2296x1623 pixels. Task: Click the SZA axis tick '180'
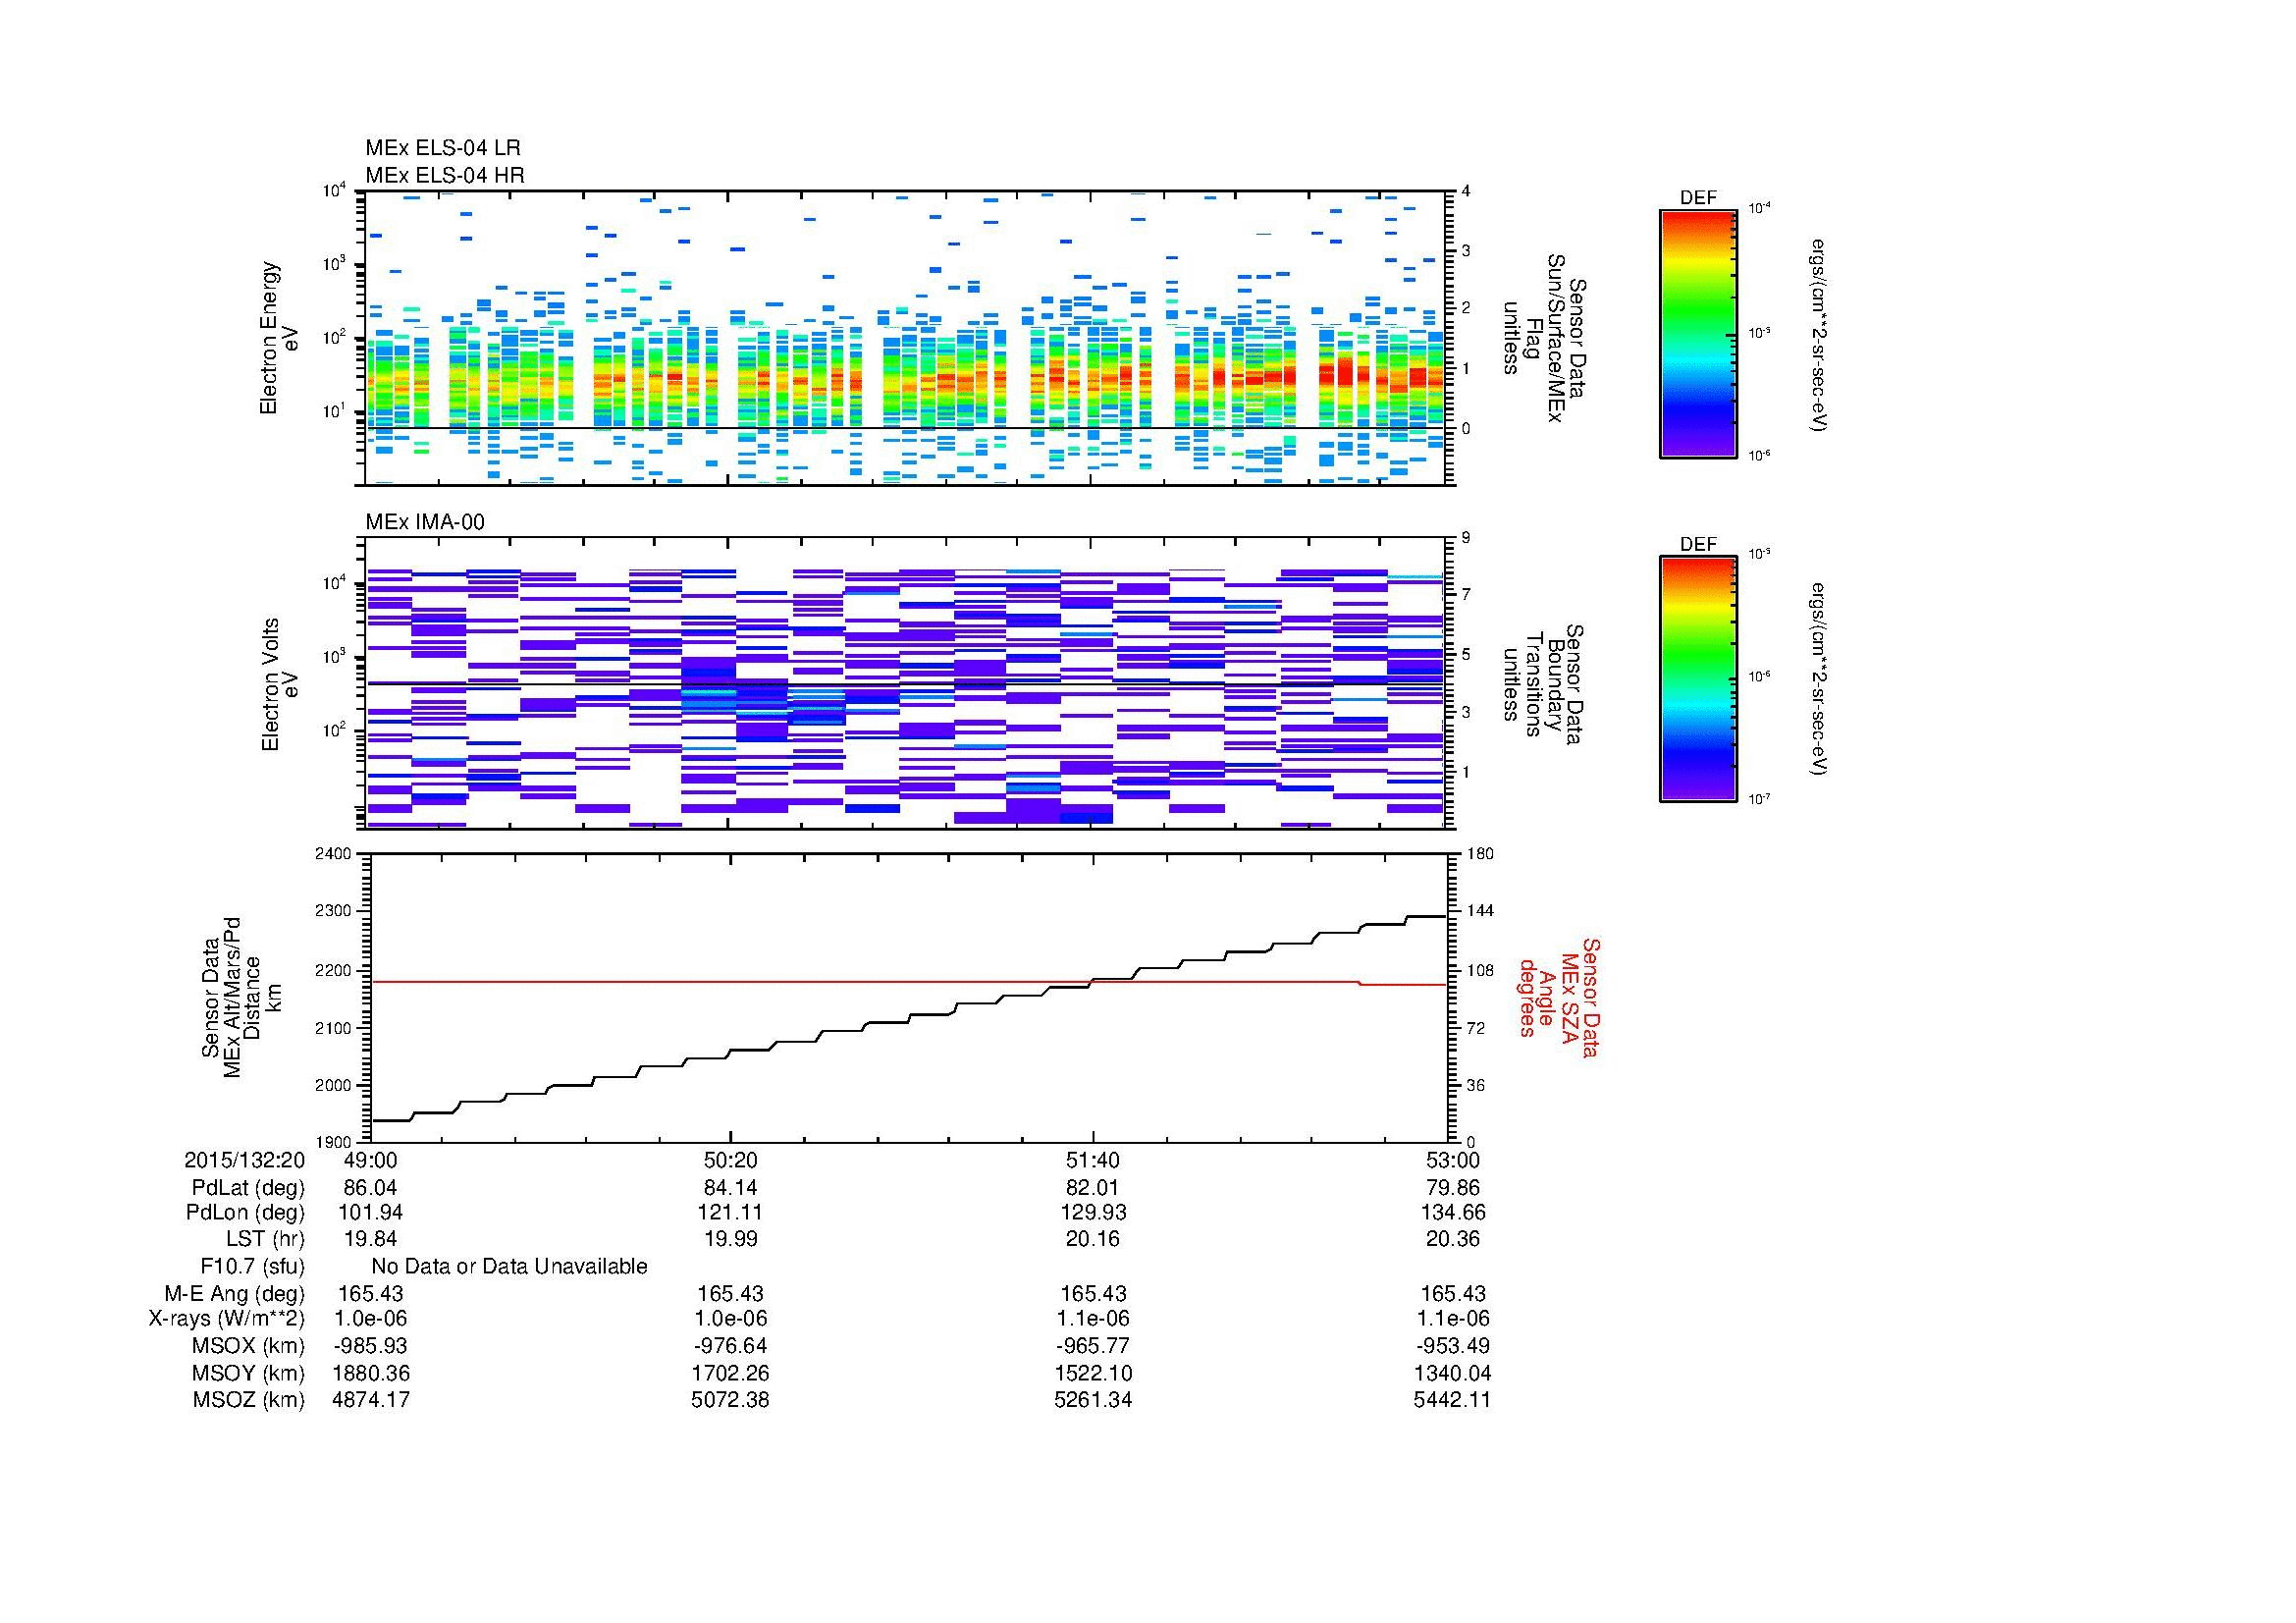click(1479, 854)
